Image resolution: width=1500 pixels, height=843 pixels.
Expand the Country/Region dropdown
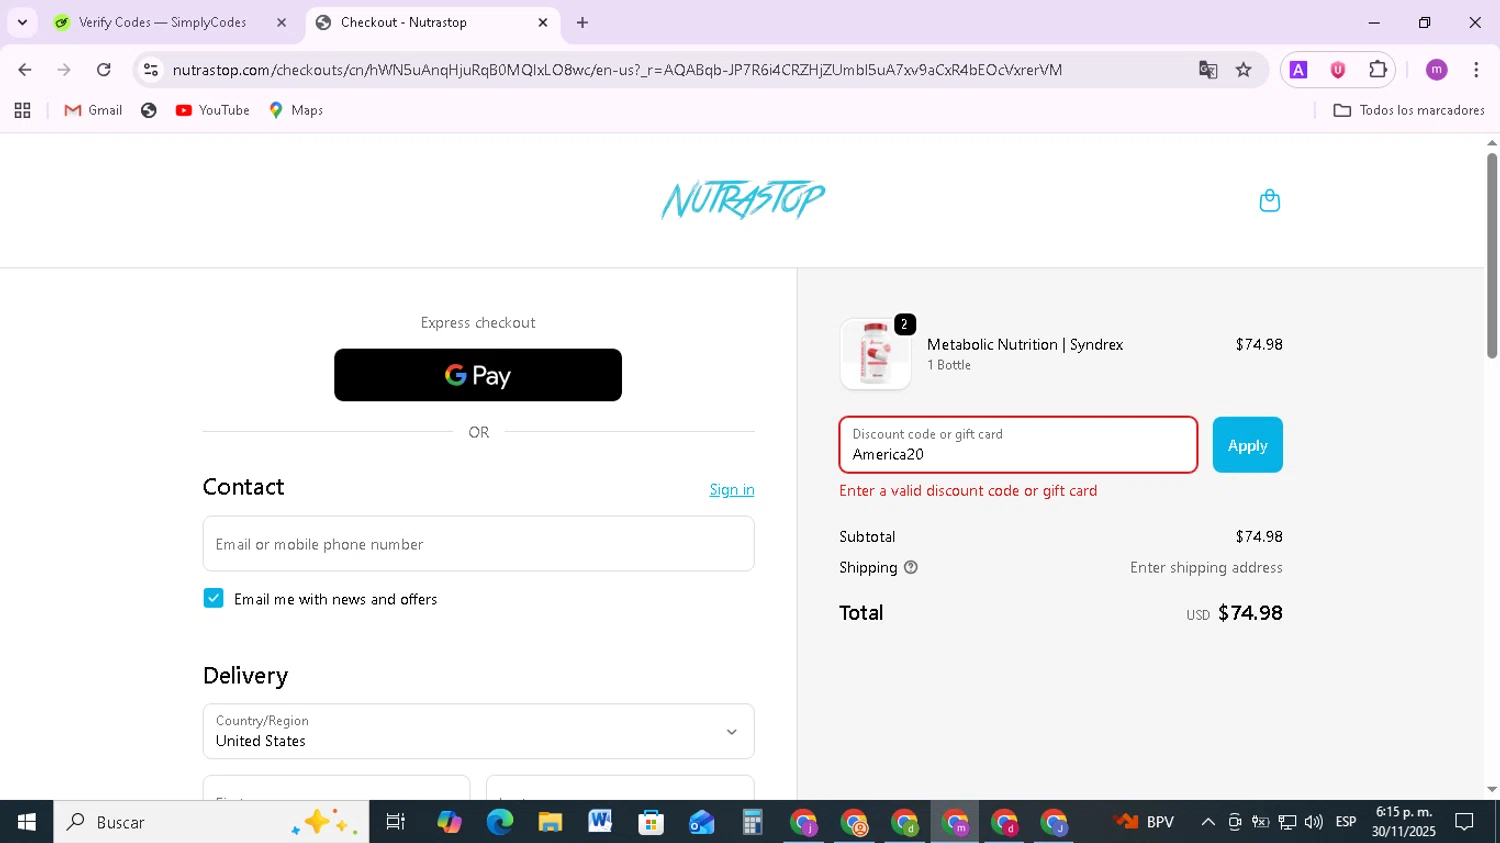point(478,731)
